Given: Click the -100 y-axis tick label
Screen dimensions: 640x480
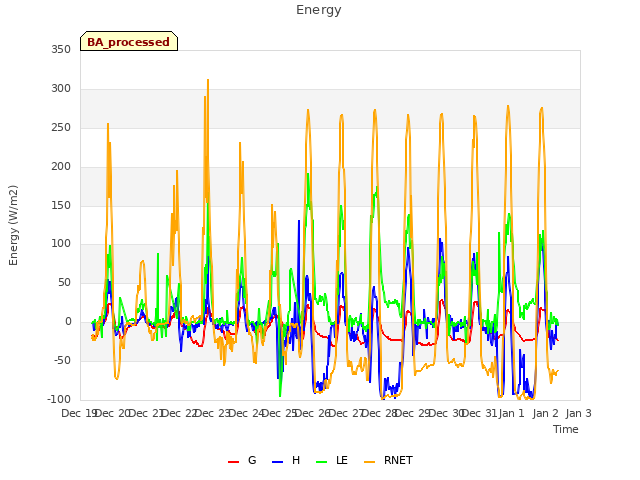Looking at the screenshot, I should 59,399.
